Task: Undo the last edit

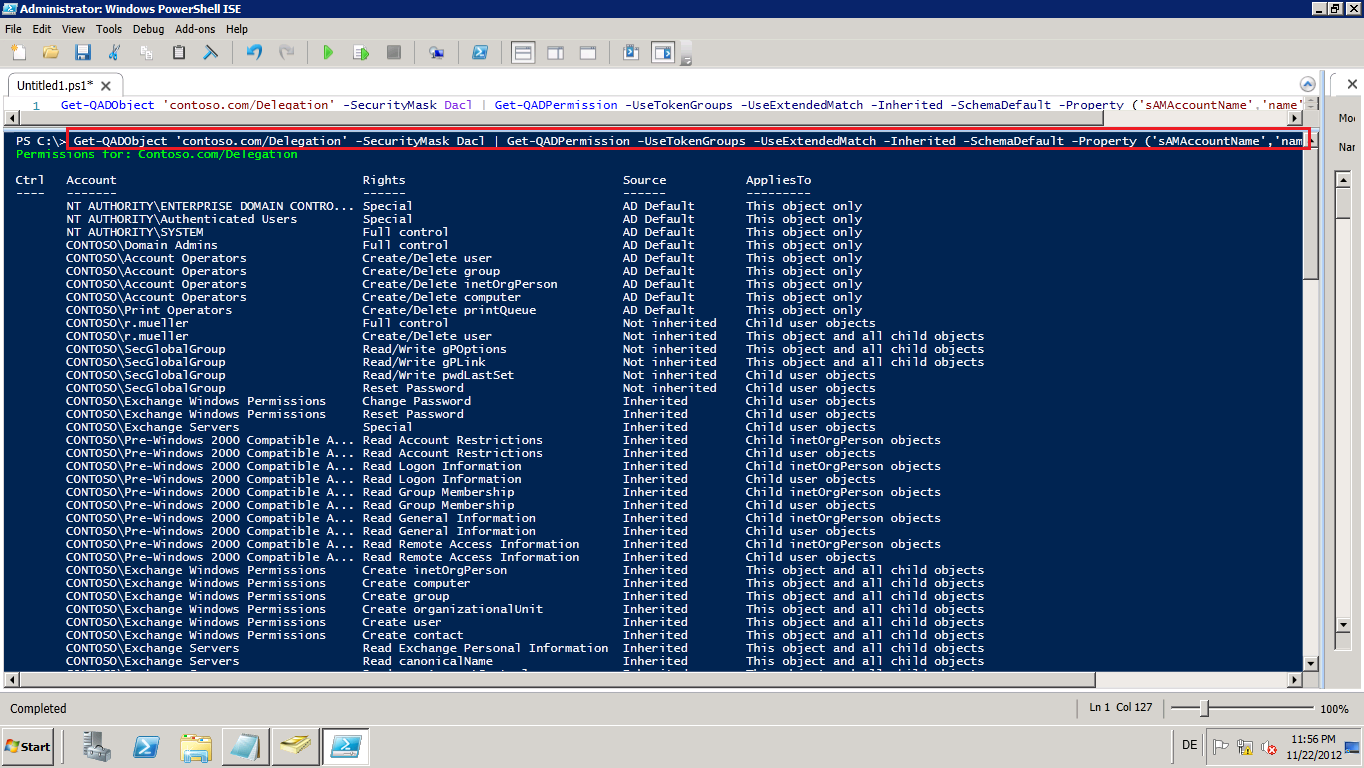Action: pos(254,52)
